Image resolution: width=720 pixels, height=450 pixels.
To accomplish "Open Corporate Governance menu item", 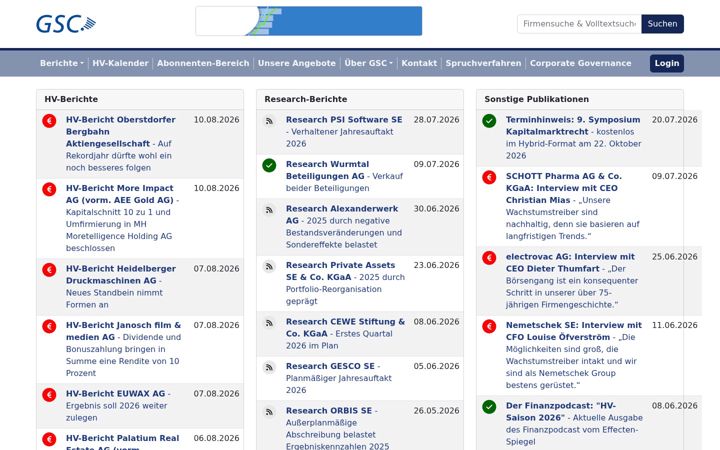I will [580, 63].
